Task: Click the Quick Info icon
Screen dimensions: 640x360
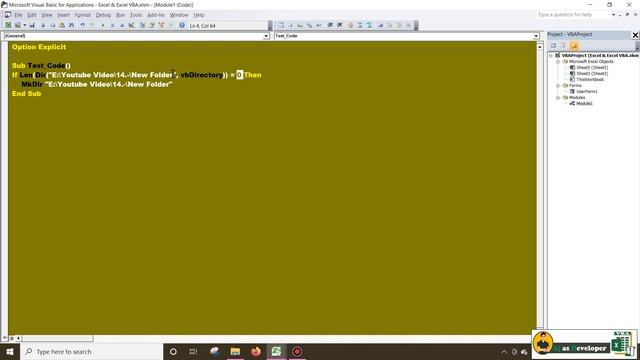Action: [x=300, y=25]
